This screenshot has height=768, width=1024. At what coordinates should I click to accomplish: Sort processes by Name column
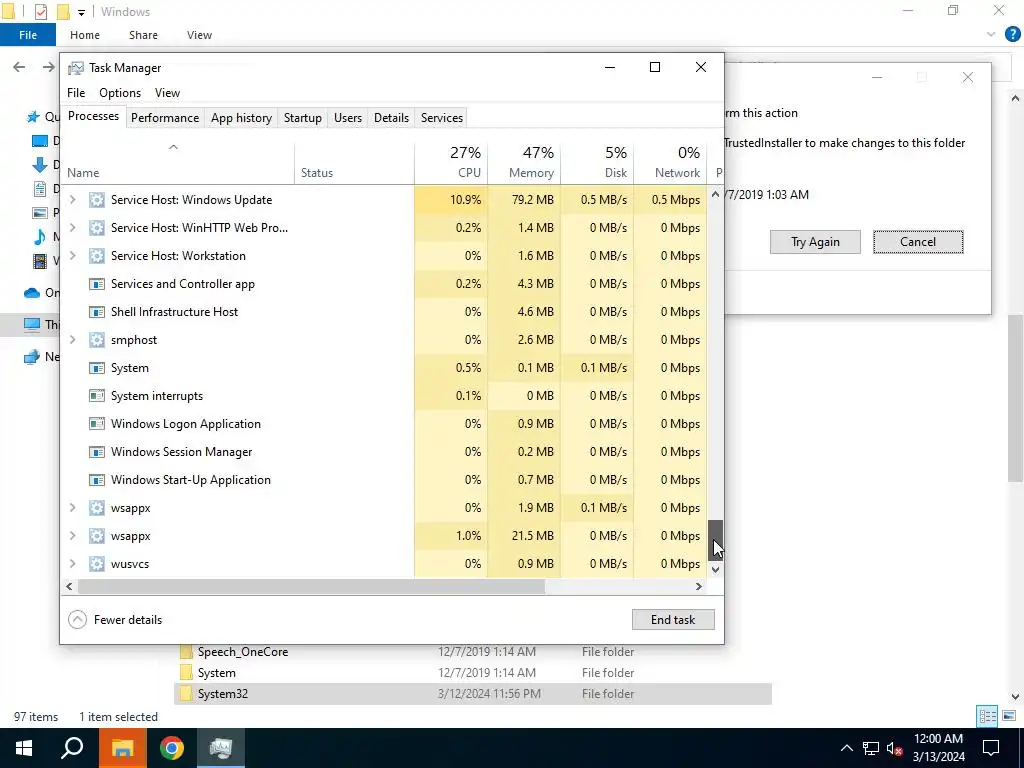tap(178, 162)
